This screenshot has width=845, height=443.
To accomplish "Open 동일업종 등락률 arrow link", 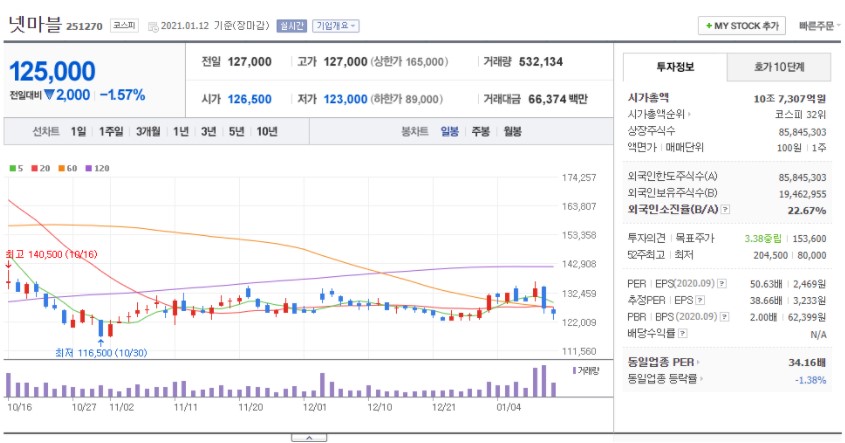I will [701, 379].
